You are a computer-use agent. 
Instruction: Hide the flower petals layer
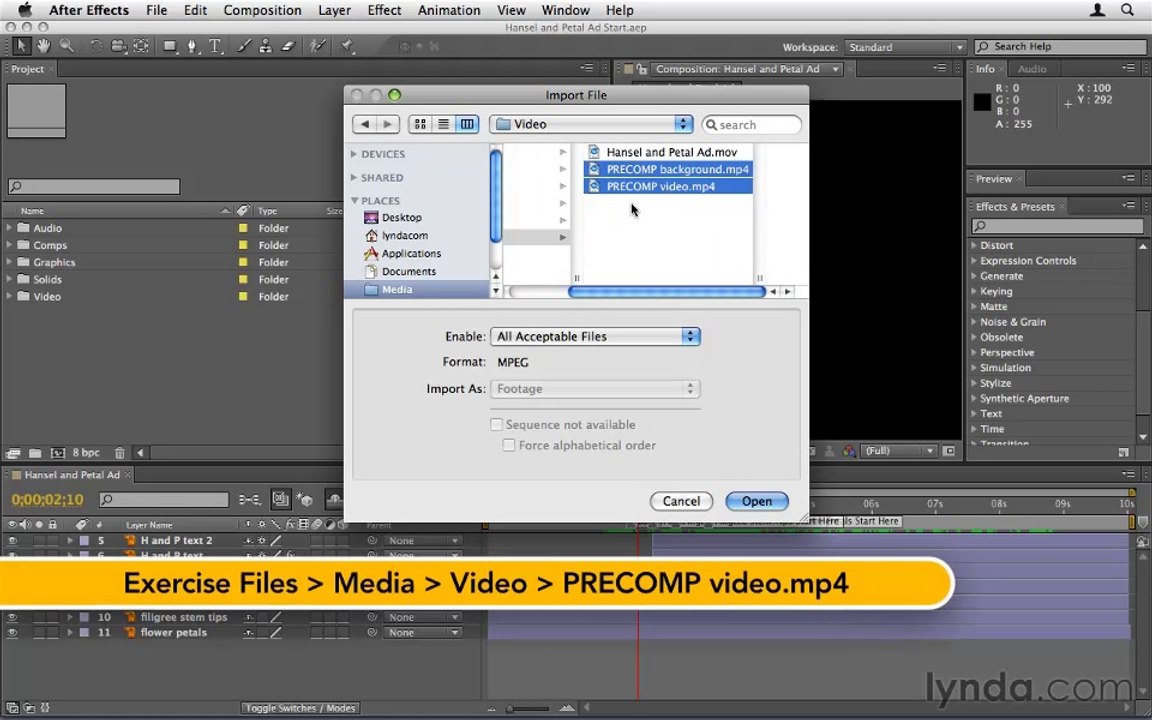pyautogui.click(x=12, y=633)
